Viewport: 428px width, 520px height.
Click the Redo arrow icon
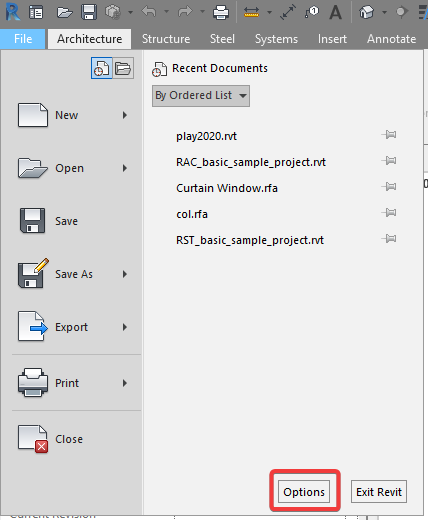[185, 12]
